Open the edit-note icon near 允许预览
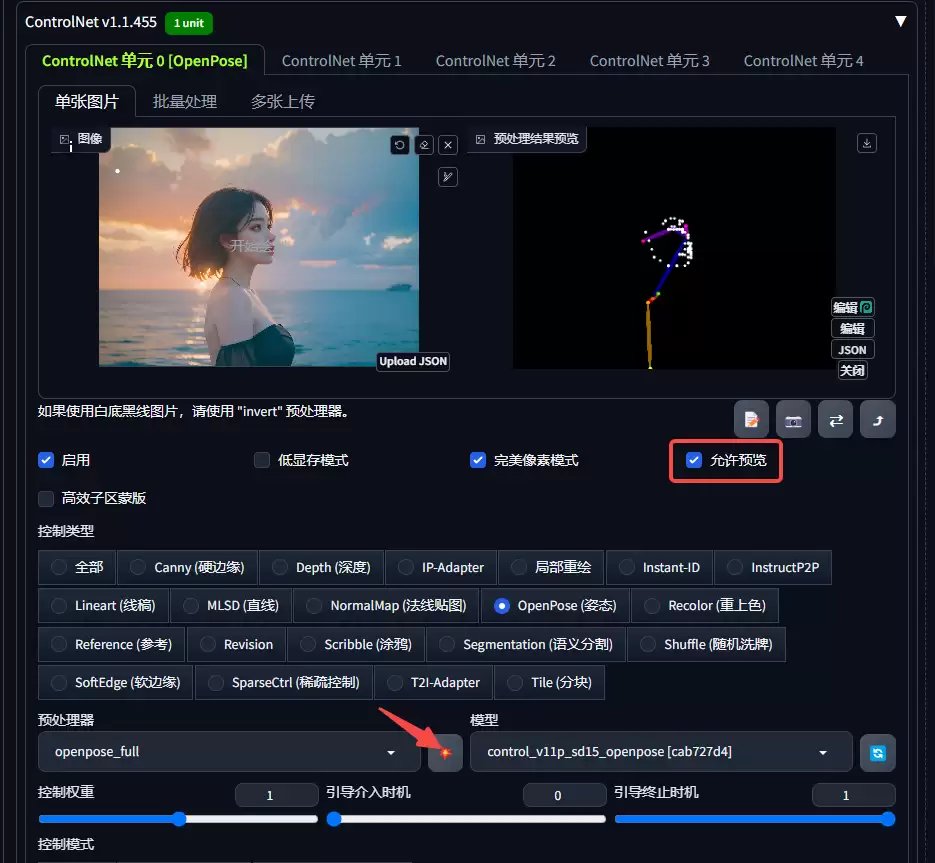The width and height of the screenshot is (935, 863). [x=751, y=419]
